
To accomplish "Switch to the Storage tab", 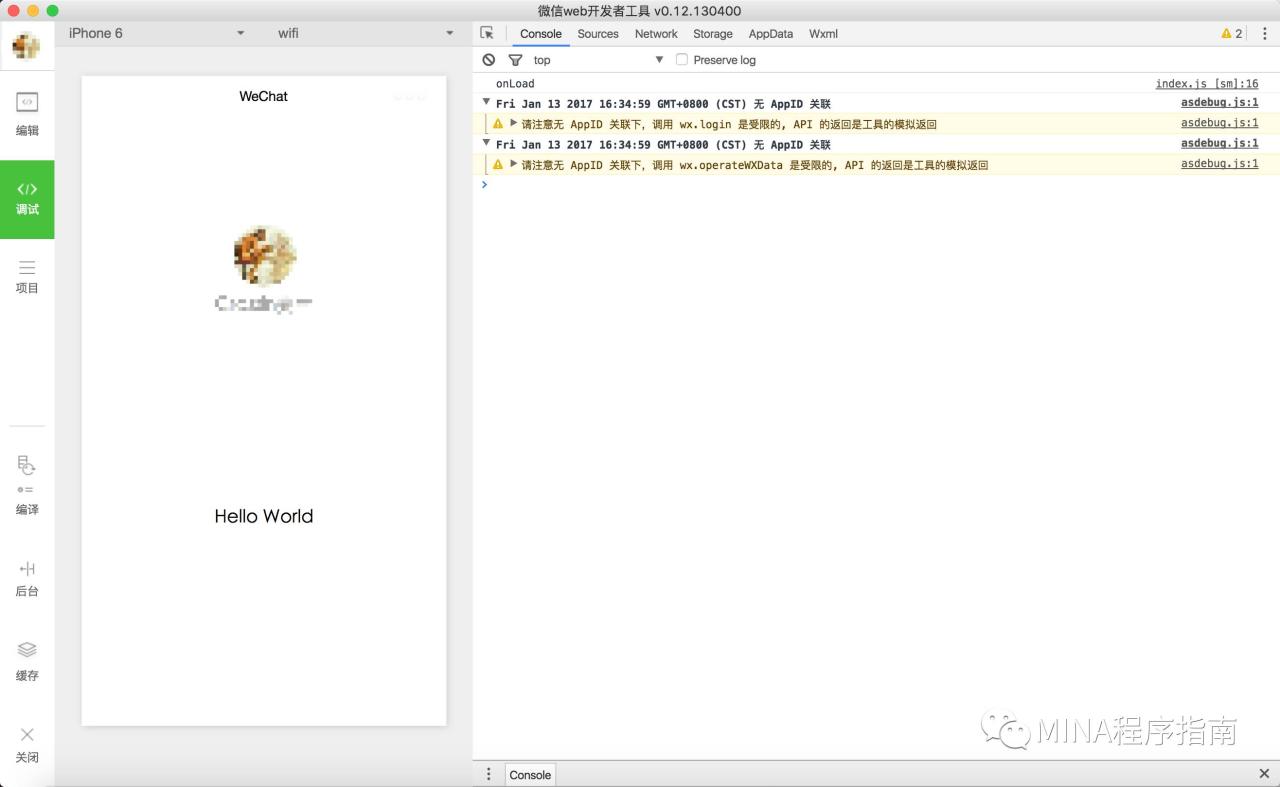I will pyautogui.click(x=713, y=33).
